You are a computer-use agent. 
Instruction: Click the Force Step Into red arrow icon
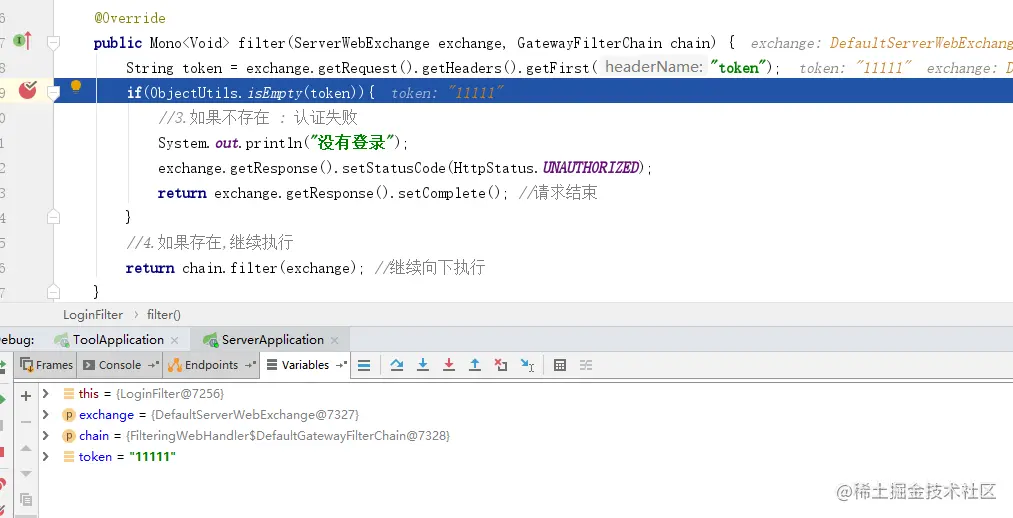pyautogui.click(x=448, y=365)
